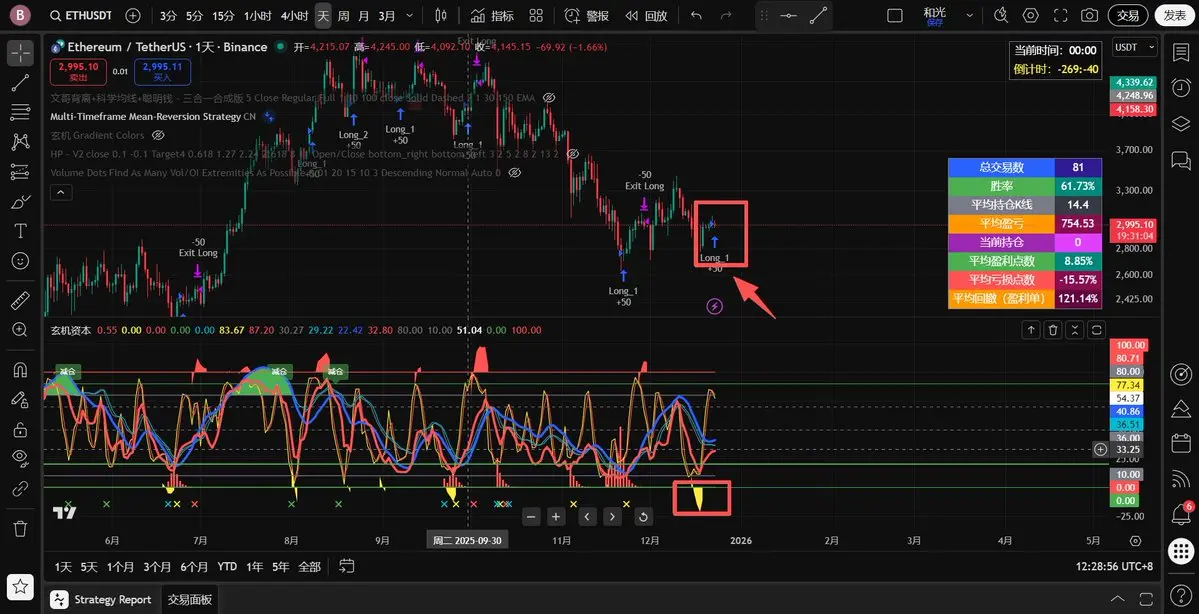Click the 发表 publish button
Viewport: 1199px width, 614px height.
1174,15
